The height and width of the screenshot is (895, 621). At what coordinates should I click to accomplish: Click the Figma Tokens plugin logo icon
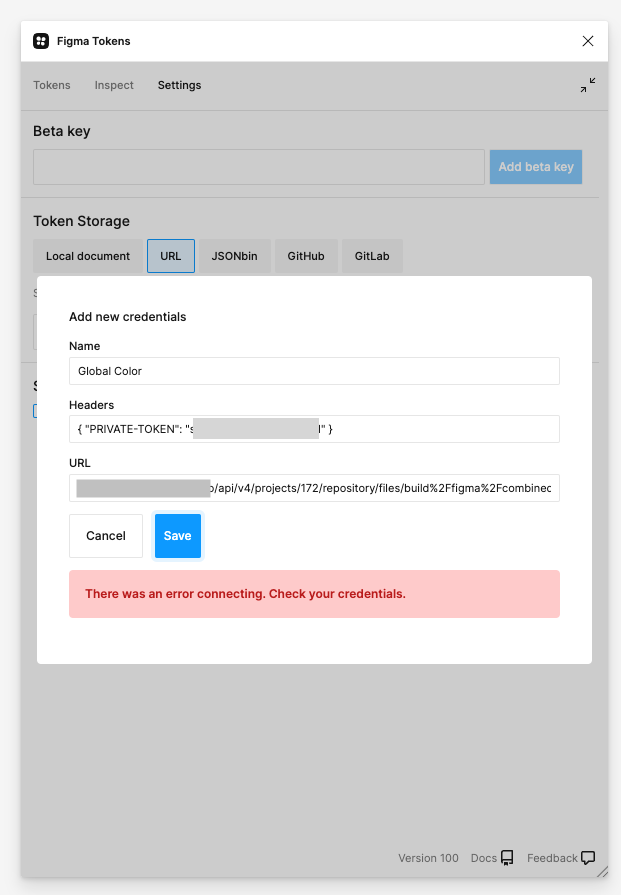pos(41,41)
